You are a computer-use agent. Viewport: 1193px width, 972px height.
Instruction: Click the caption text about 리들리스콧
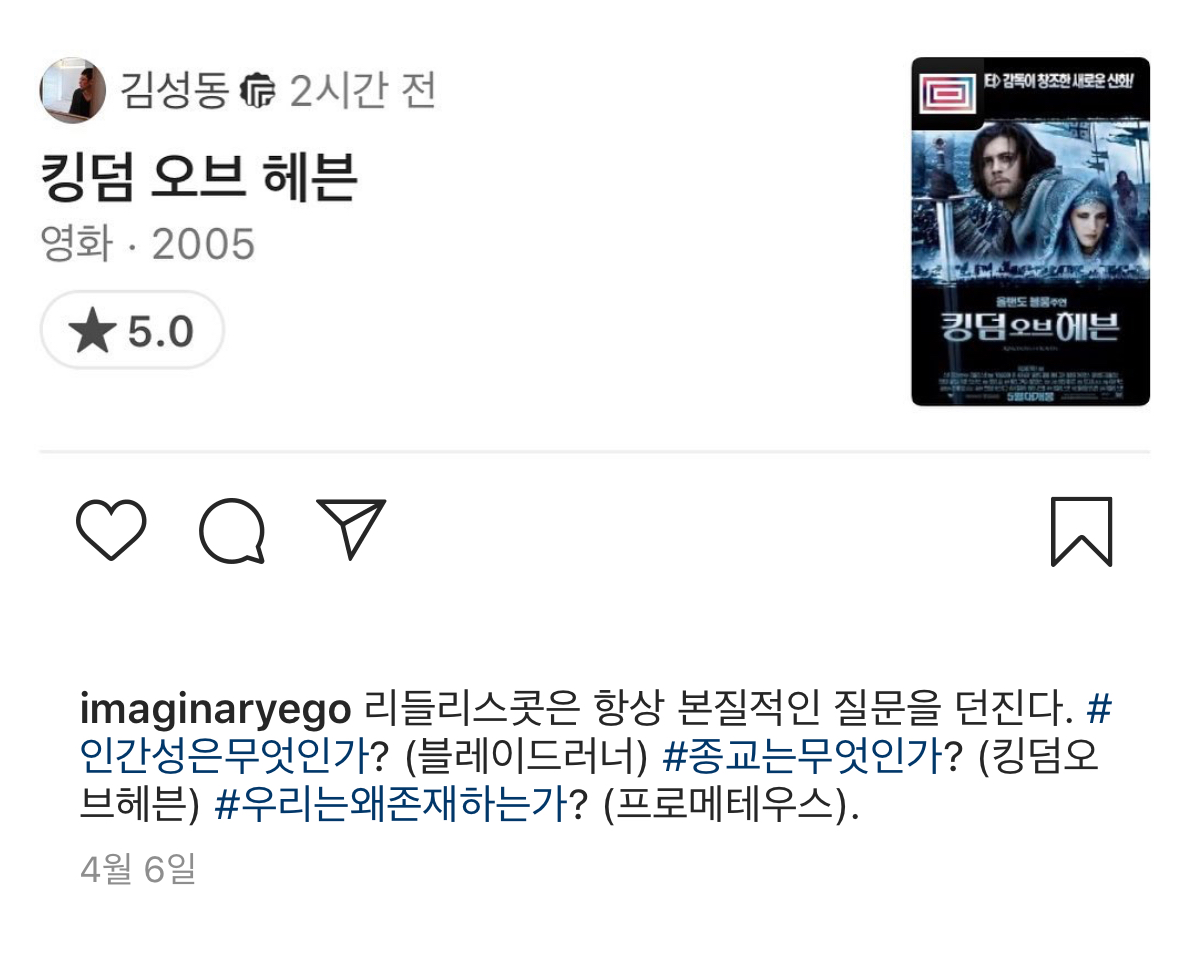719,708
